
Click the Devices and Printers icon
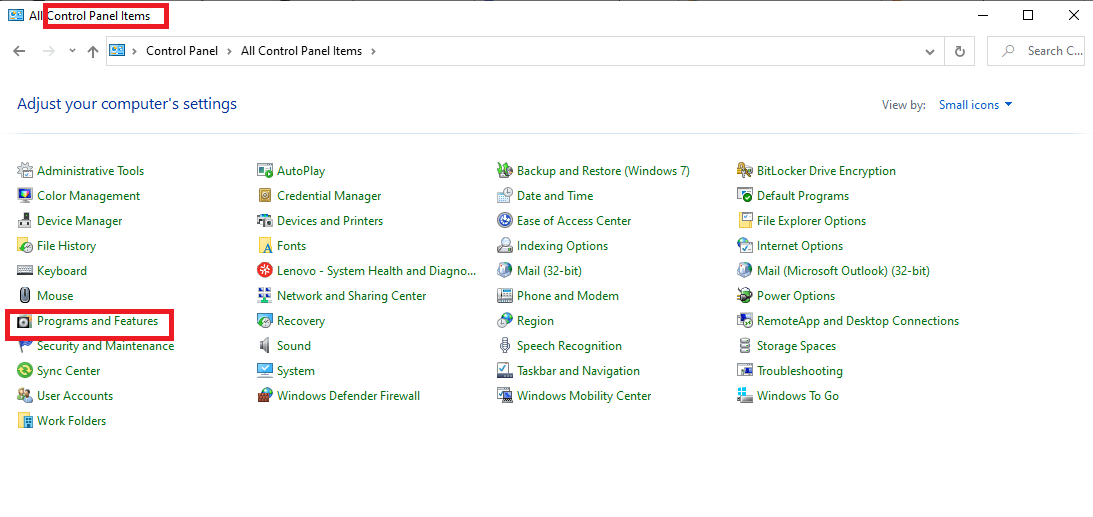265,221
